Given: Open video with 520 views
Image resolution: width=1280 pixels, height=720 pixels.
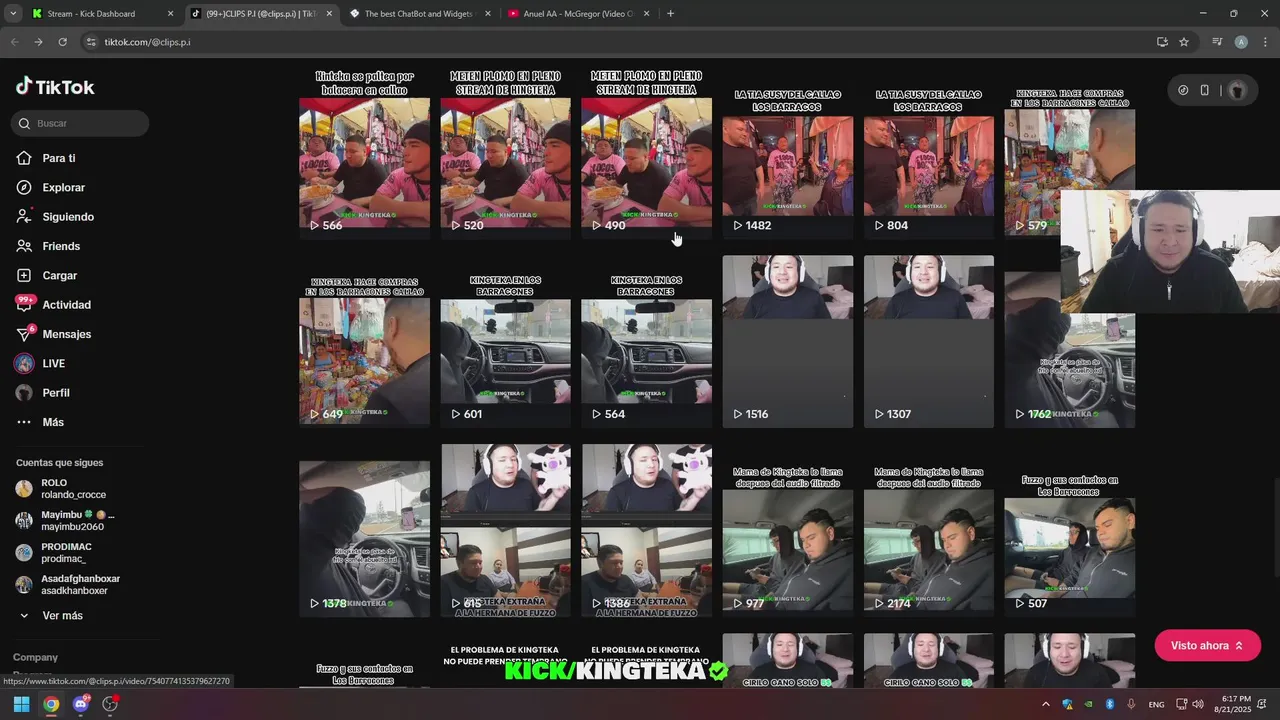Looking at the screenshot, I should 505,152.
